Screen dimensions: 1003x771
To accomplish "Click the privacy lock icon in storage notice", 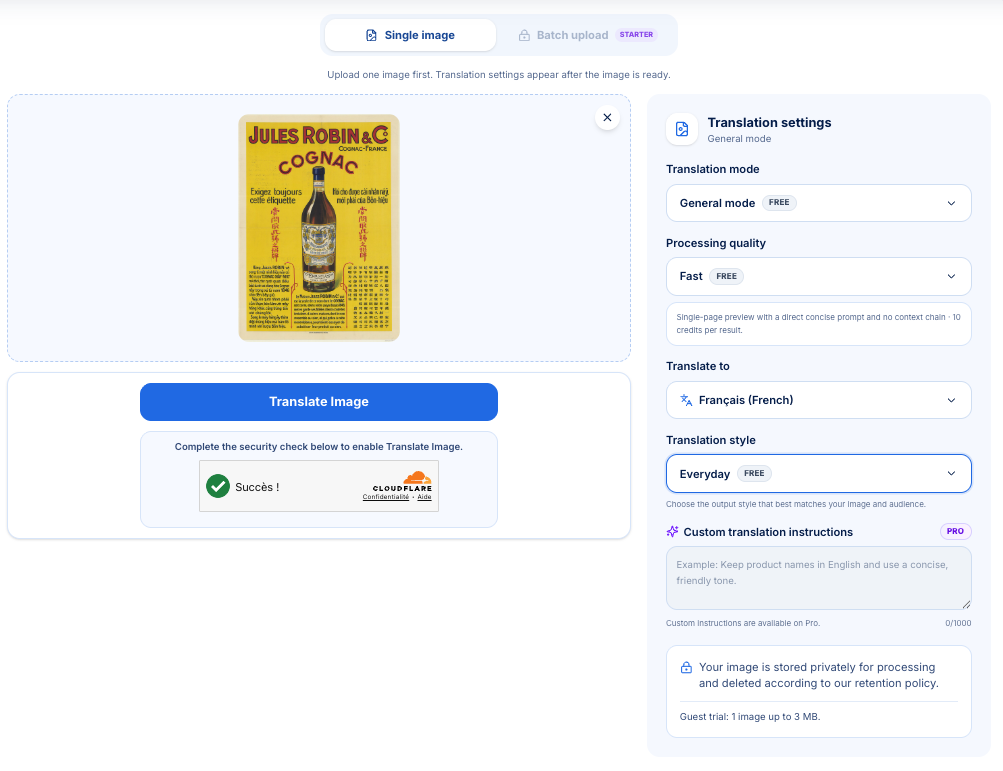I will point(686,667).
